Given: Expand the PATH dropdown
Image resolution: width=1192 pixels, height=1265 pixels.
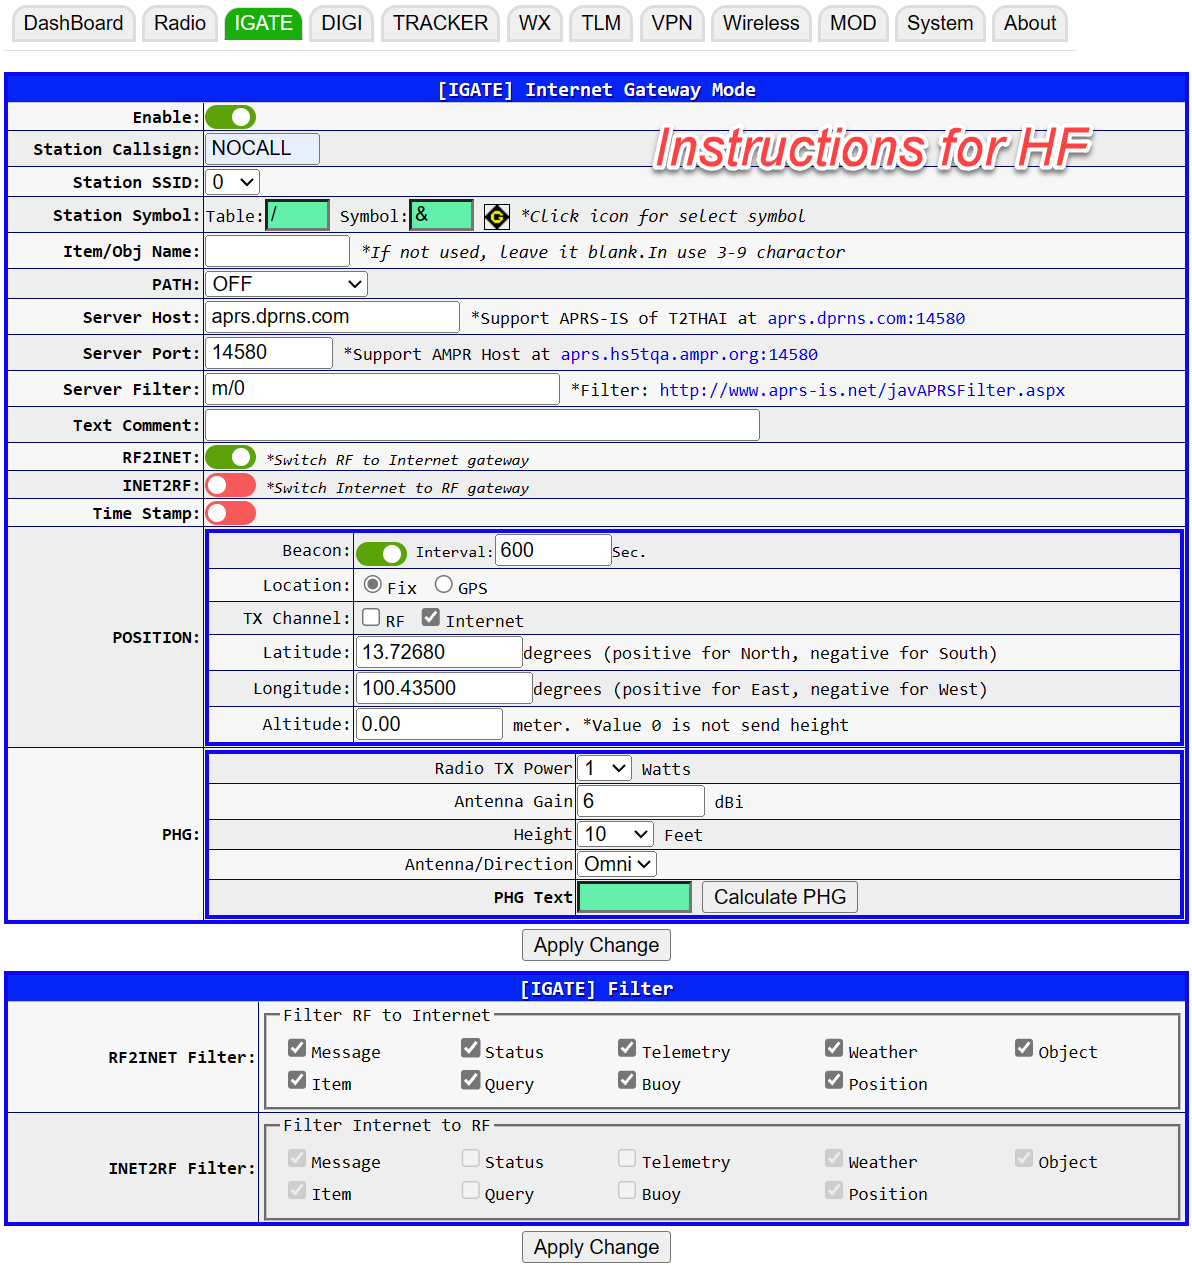Looking at the screenshot, I should click(286, 284).
